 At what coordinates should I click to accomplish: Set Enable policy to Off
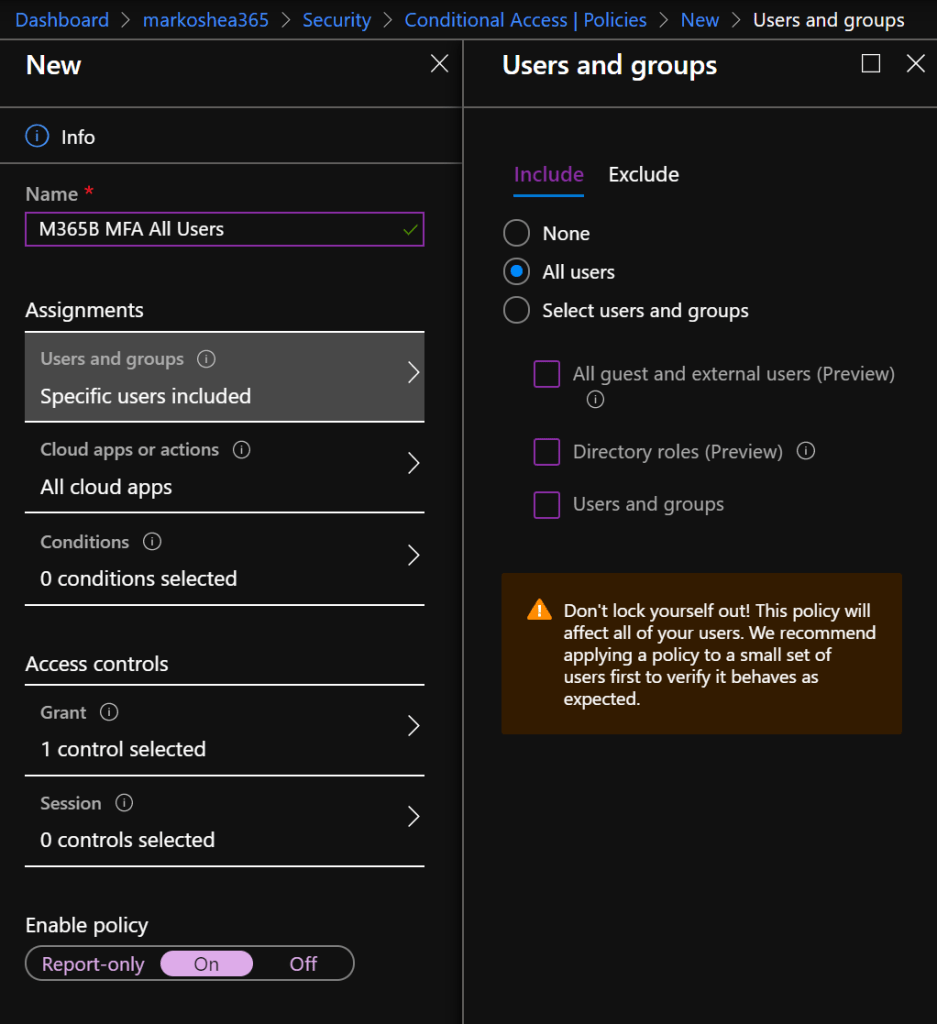pyautogui.click(x=303, y=964)
